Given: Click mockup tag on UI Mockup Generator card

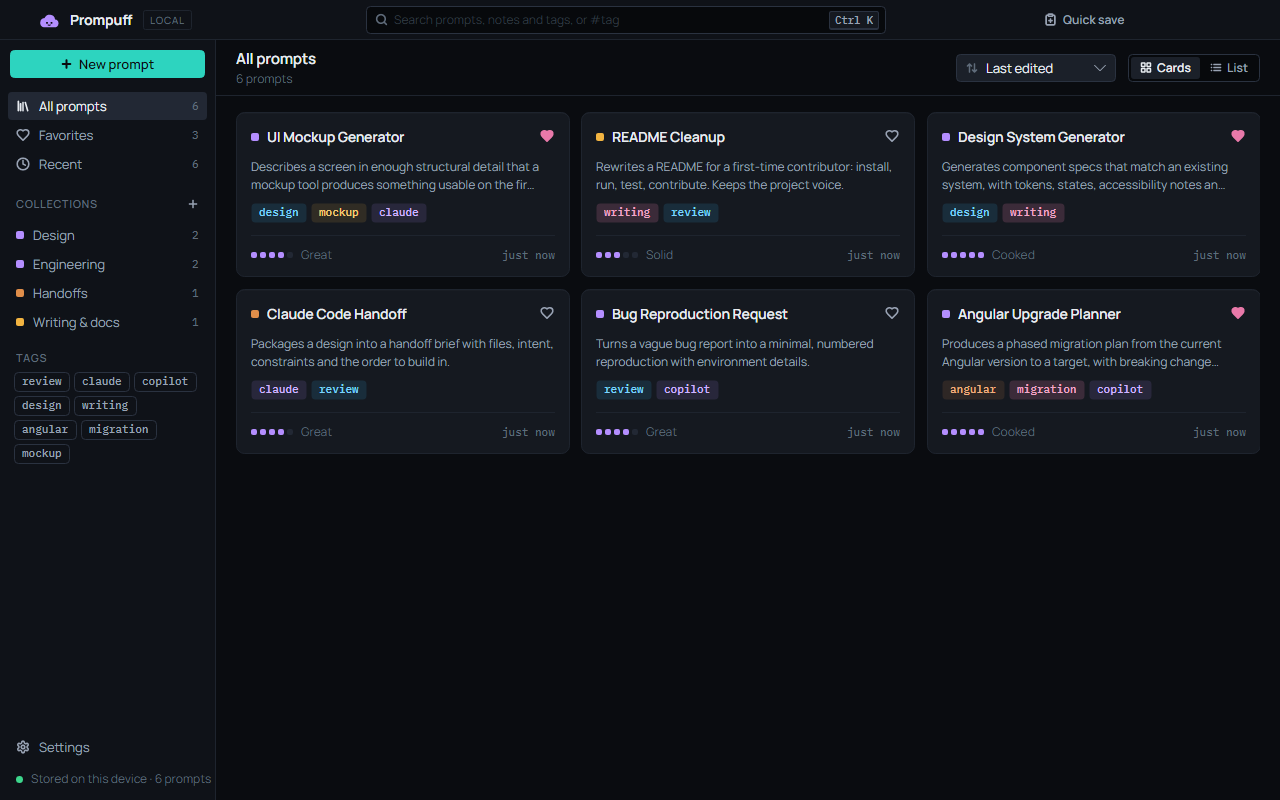Looking at the screenshot, I should pos(339,212).
